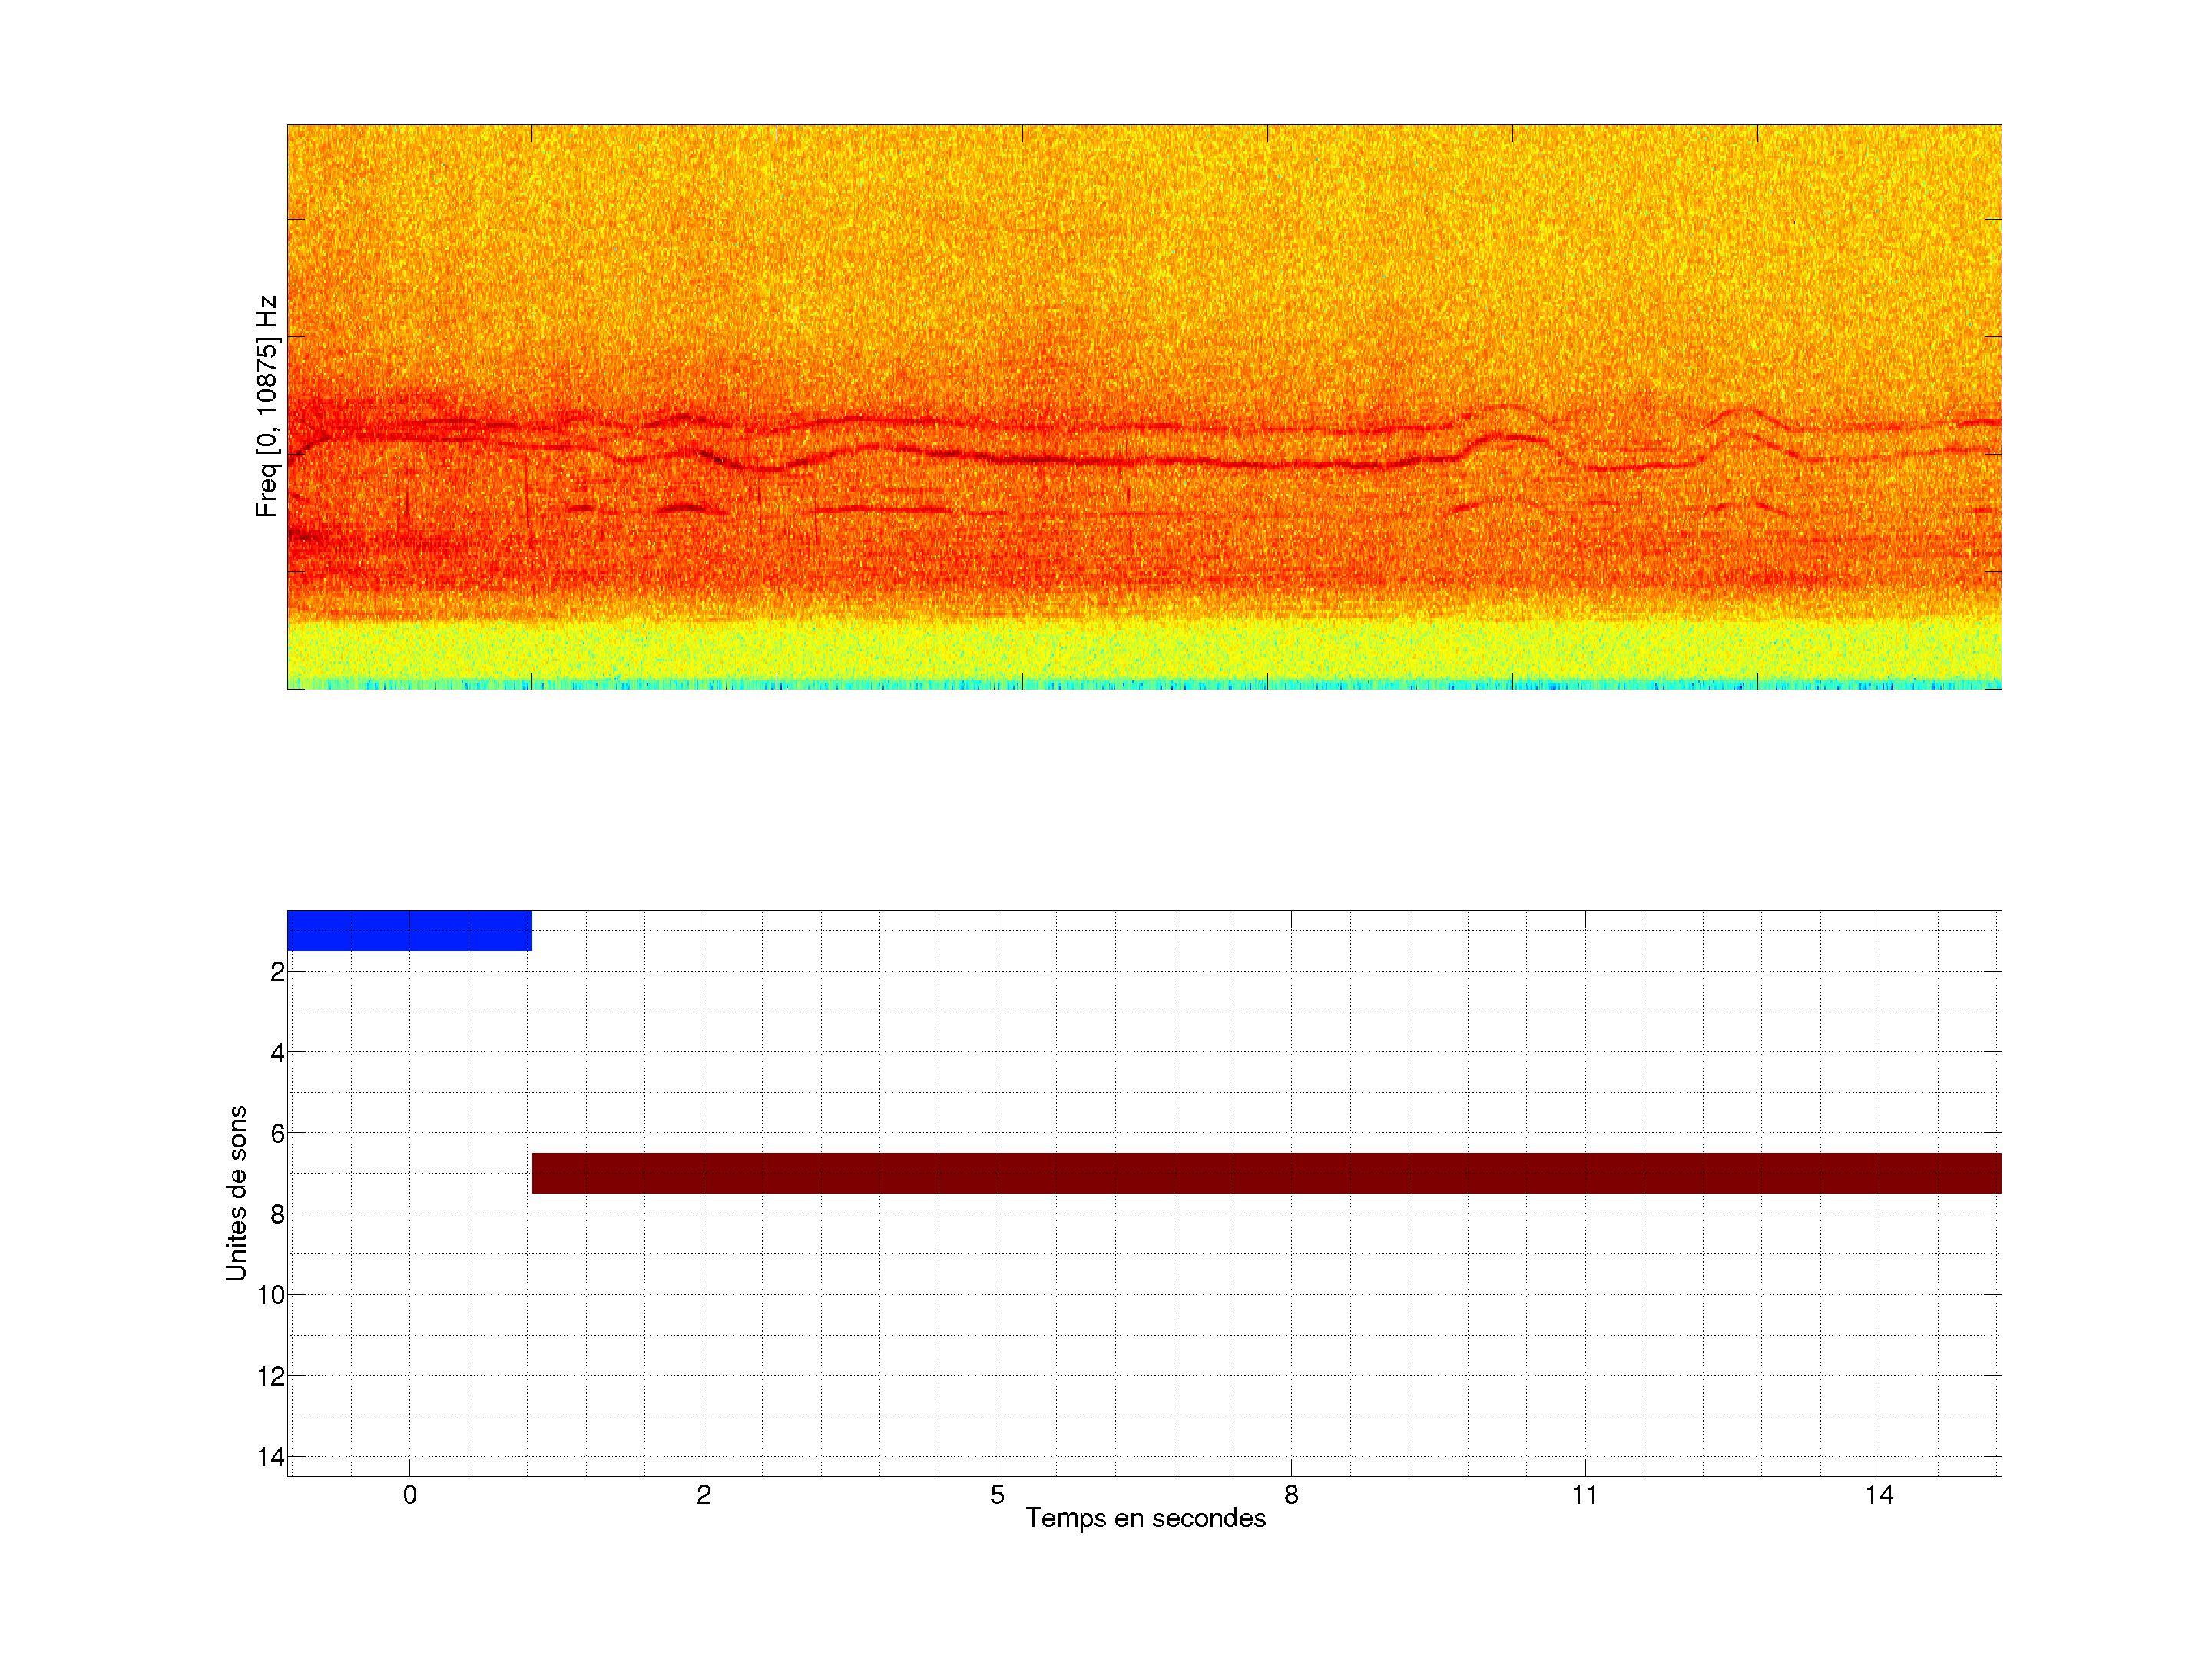Click x-axis tick label 11
Viewport: 2212px width, 1659px height.
tap(1585, 1495)
